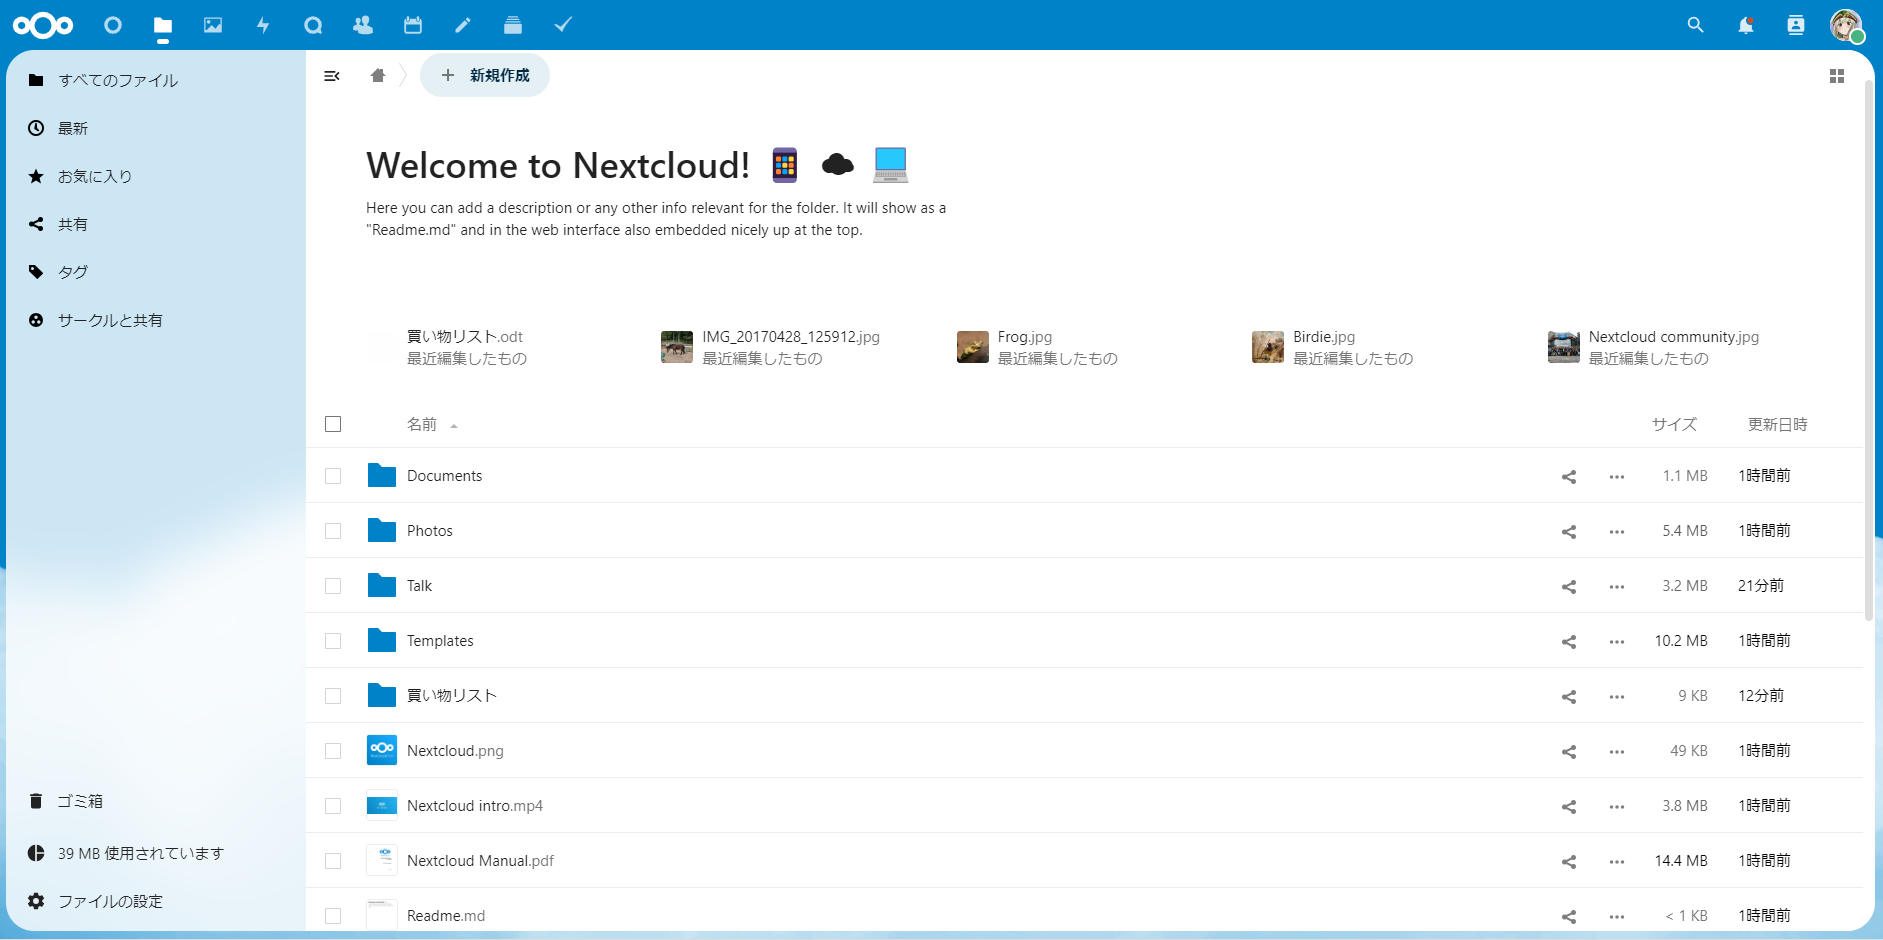
Task: Share the Nextcloud Manual.pdf file
Action: 1569,862
